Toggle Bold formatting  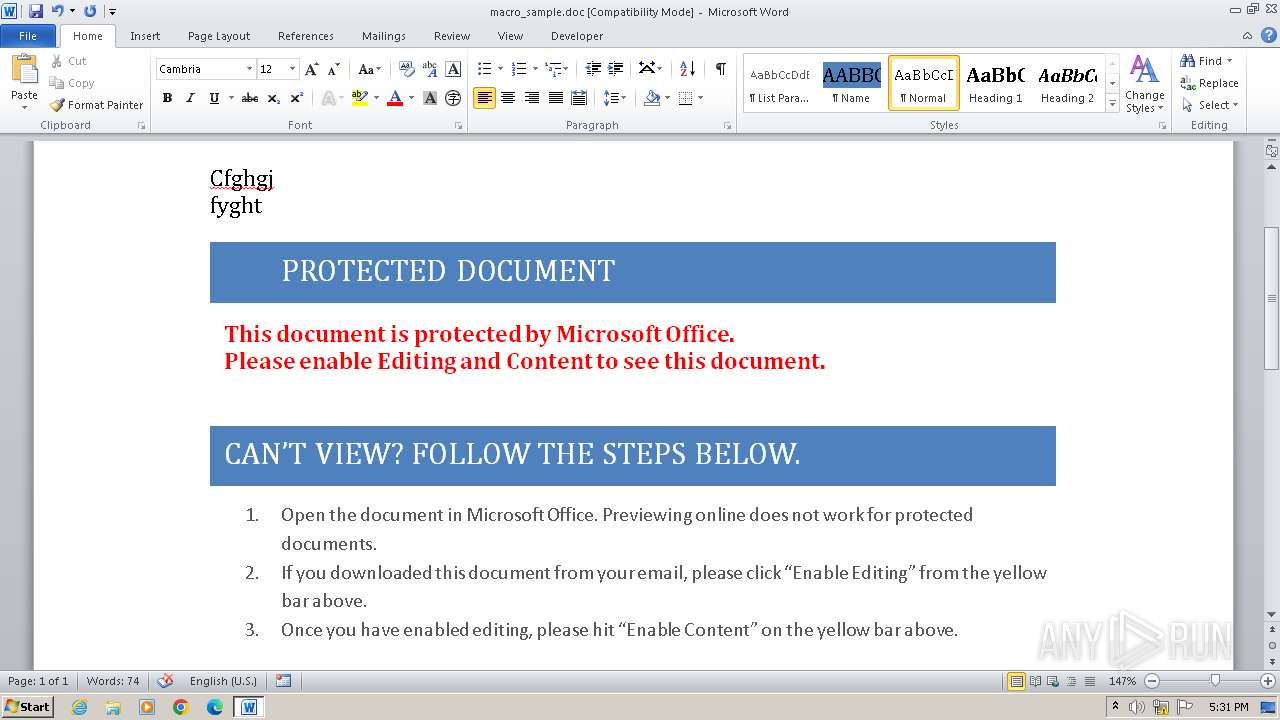click(167, 98)
